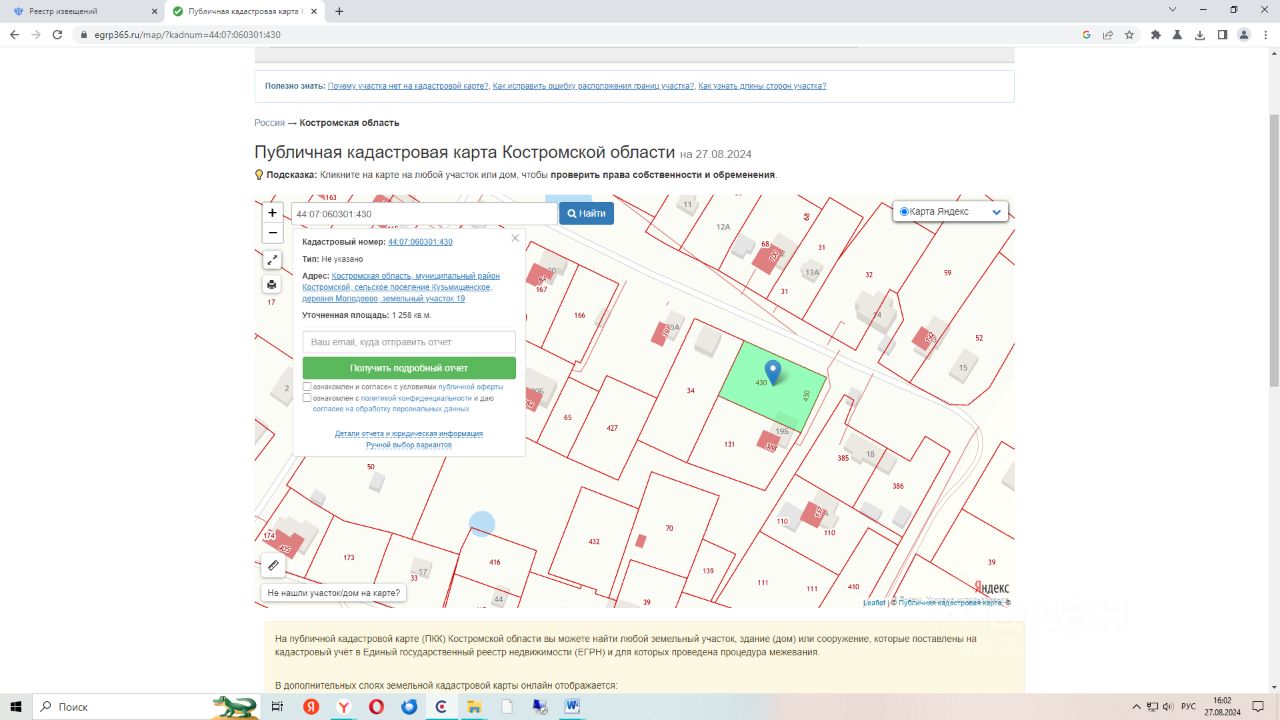Click the browser address bar URL
Image resolution: width=1280 pixels, height=720 pixels.
tap(190, 34)
